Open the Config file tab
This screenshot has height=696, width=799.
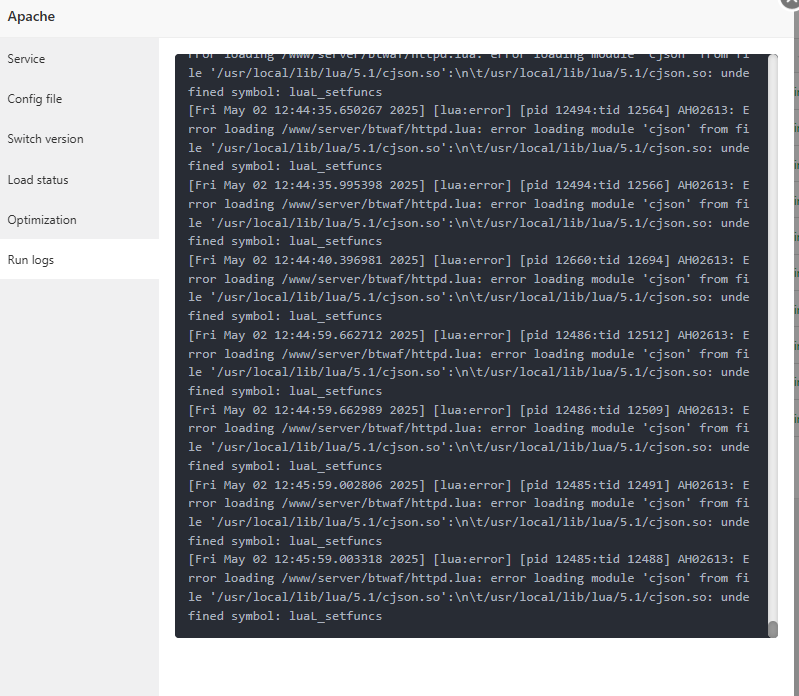pyautogui.click(x=79, y=99)
